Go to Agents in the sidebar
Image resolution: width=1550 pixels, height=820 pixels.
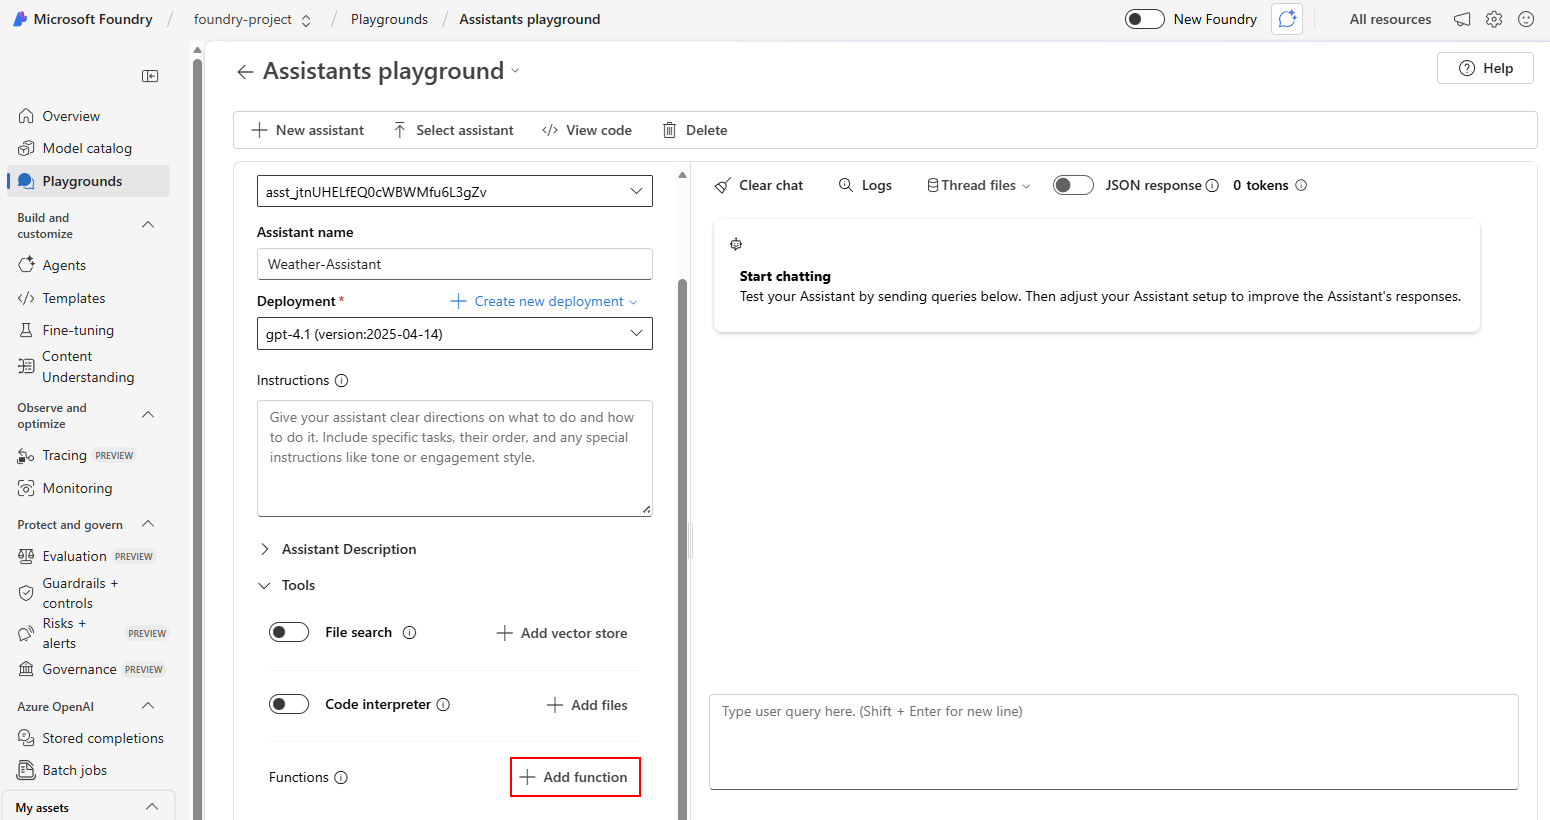coord(64,265)
